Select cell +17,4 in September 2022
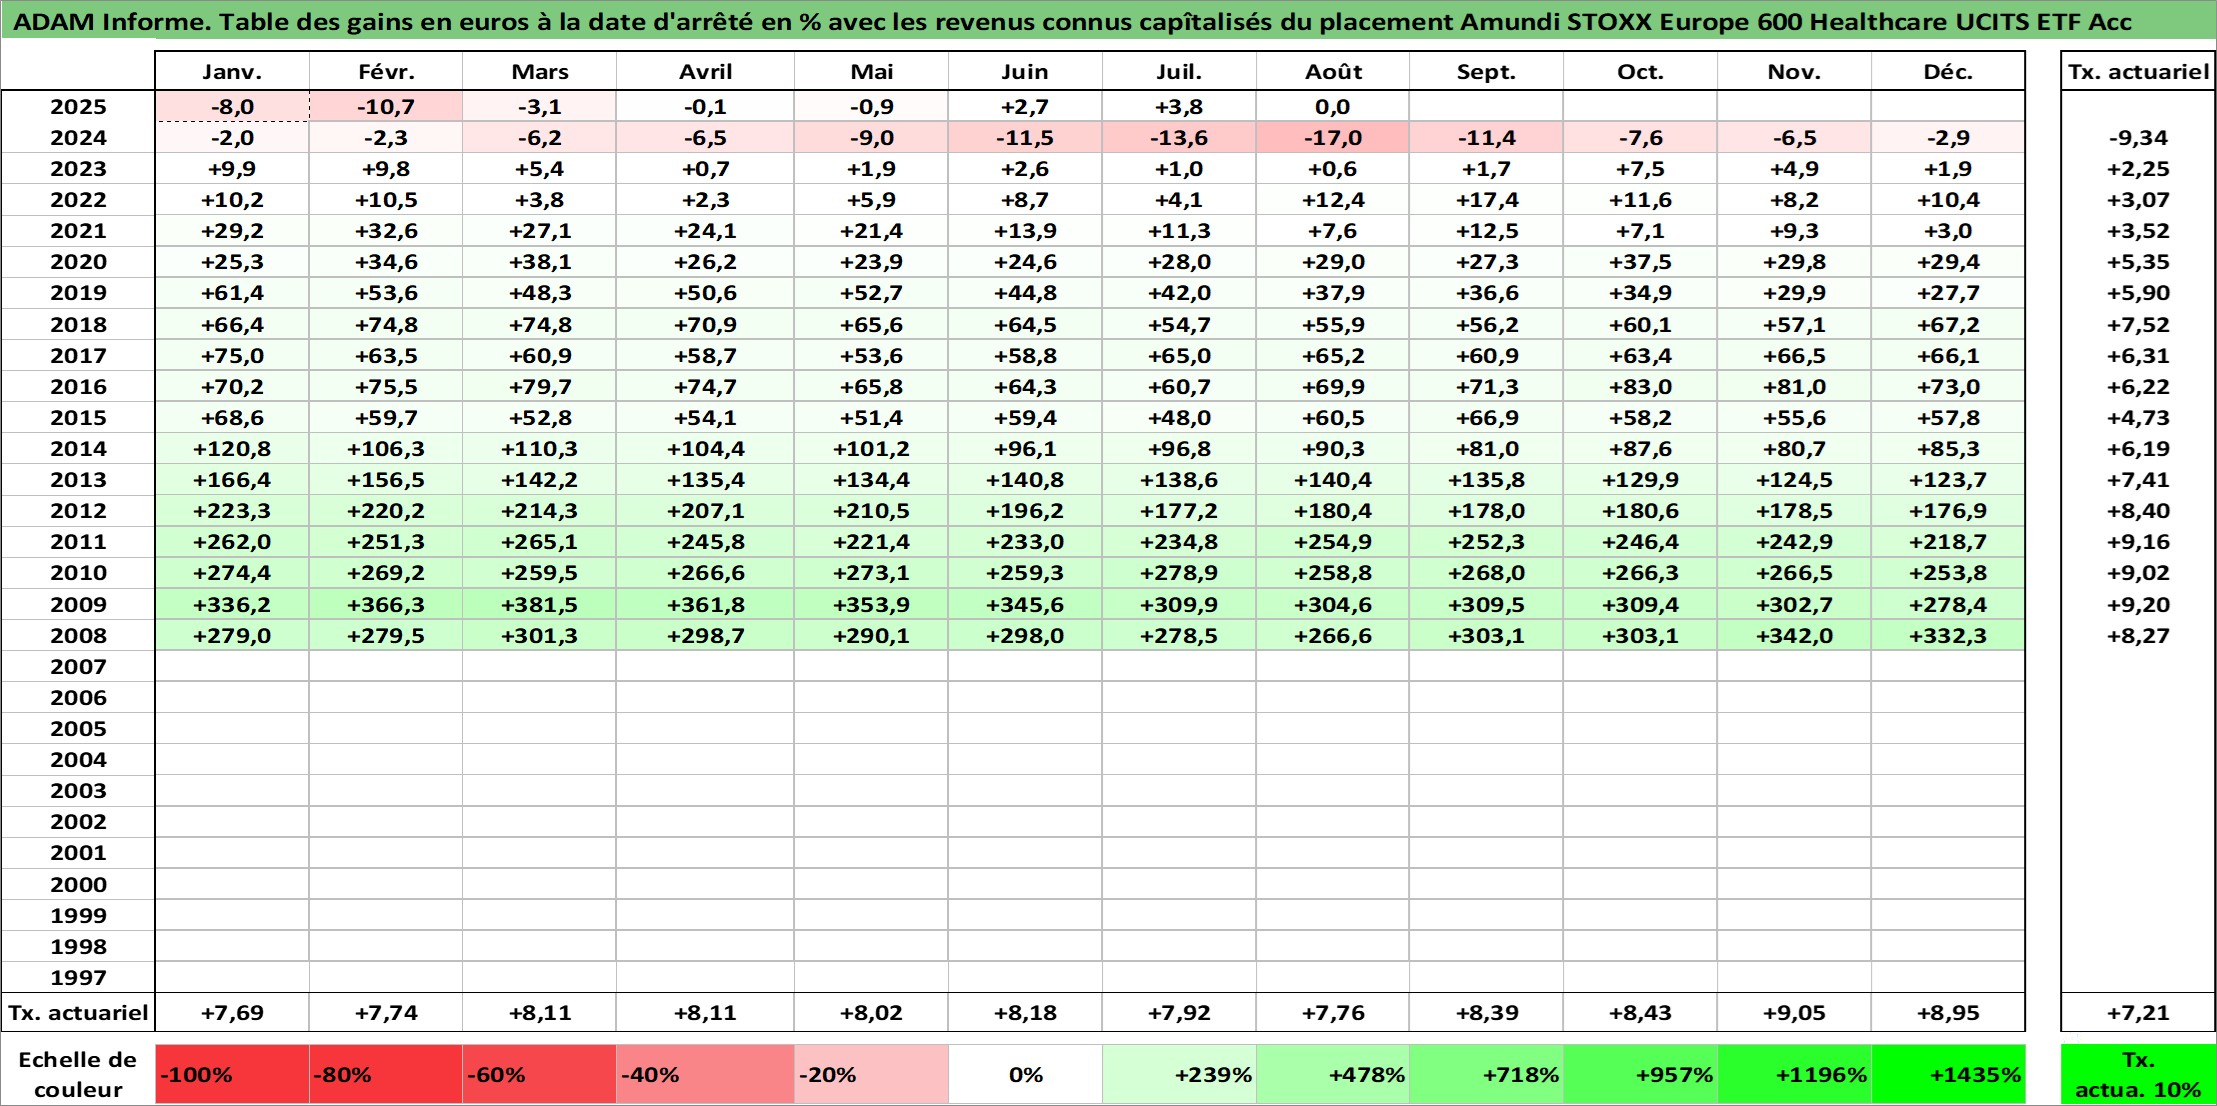This screenshot has width=2217, height=1106. pyautogui.click(x=1486, y=200)
